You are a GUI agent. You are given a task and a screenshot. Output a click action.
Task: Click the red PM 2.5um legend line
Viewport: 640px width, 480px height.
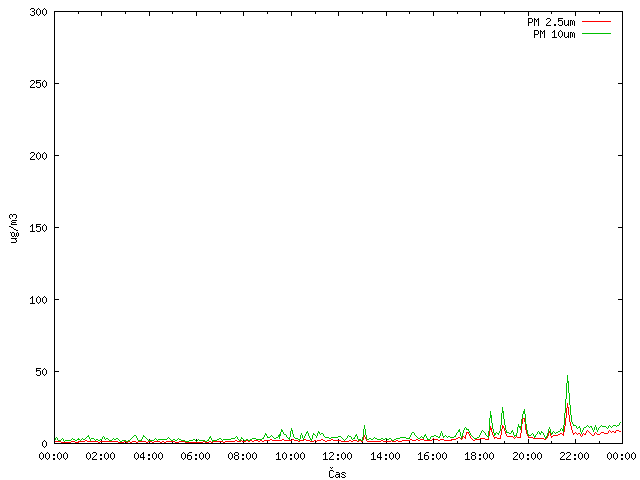(x=596, y=22)
